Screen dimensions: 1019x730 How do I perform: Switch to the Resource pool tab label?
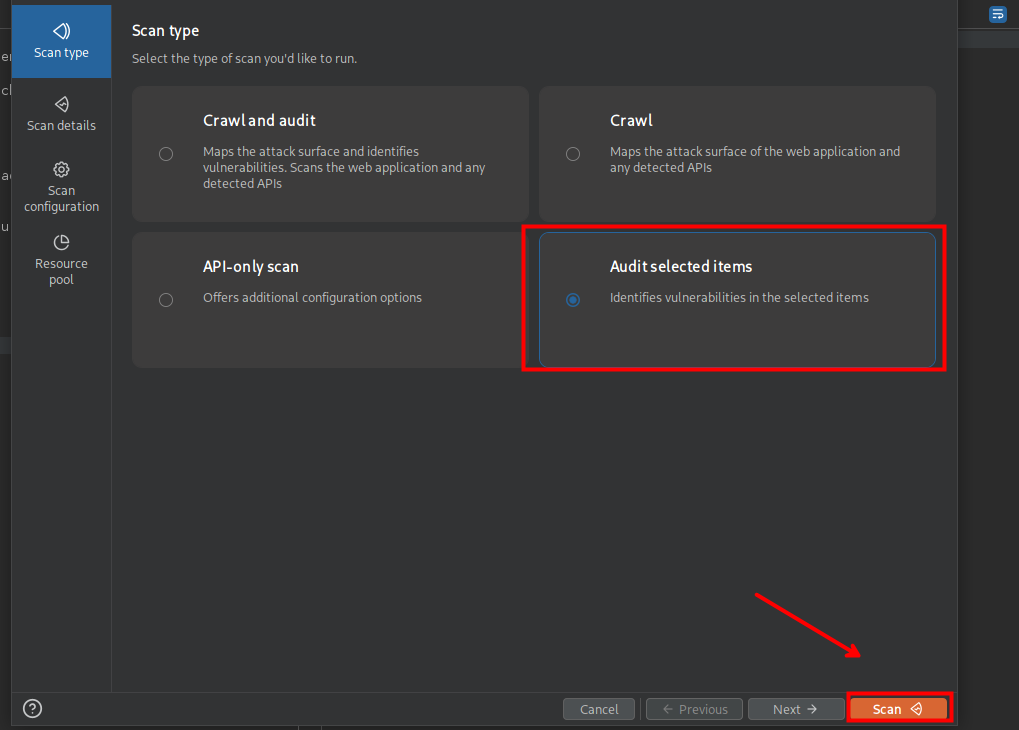61,272
